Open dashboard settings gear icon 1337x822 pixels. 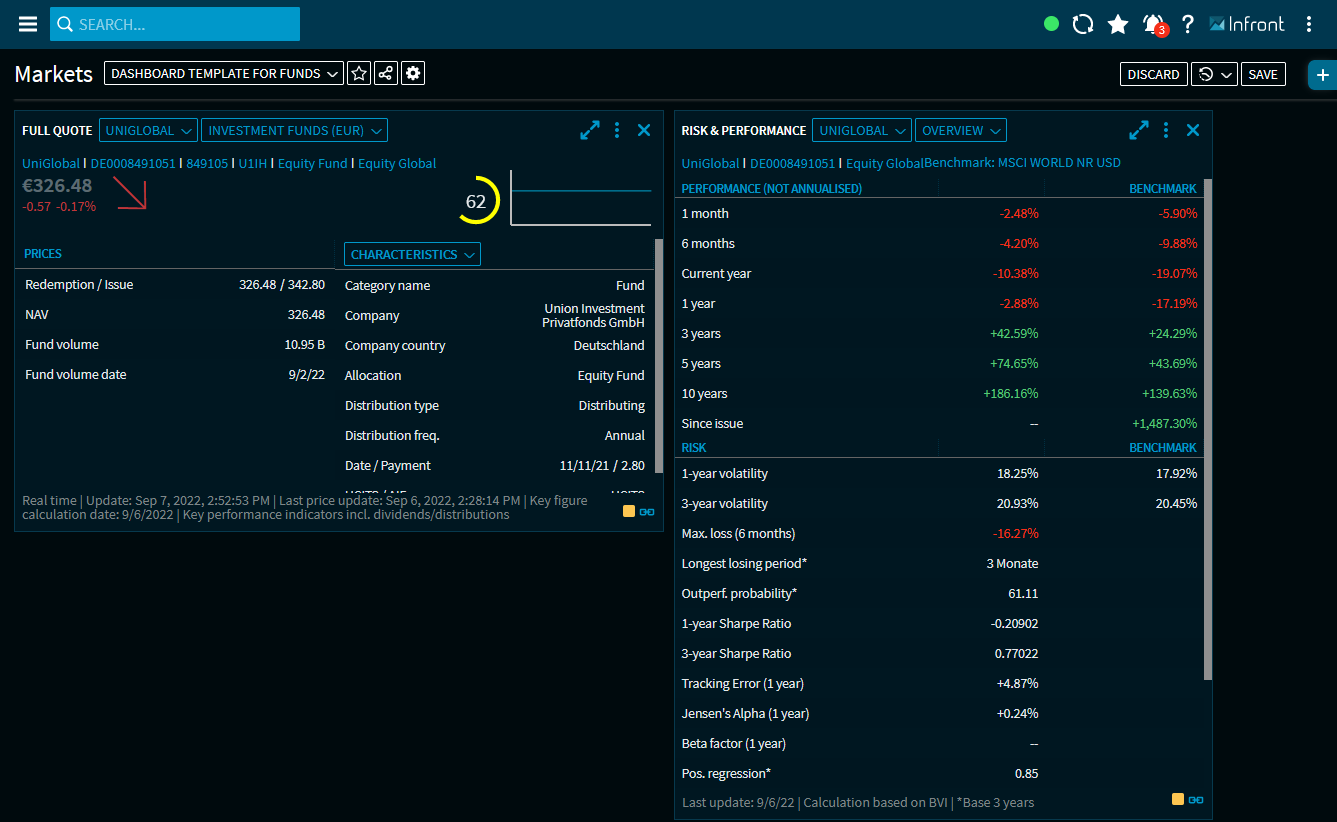pyautogui.click(x=413, y=74)
